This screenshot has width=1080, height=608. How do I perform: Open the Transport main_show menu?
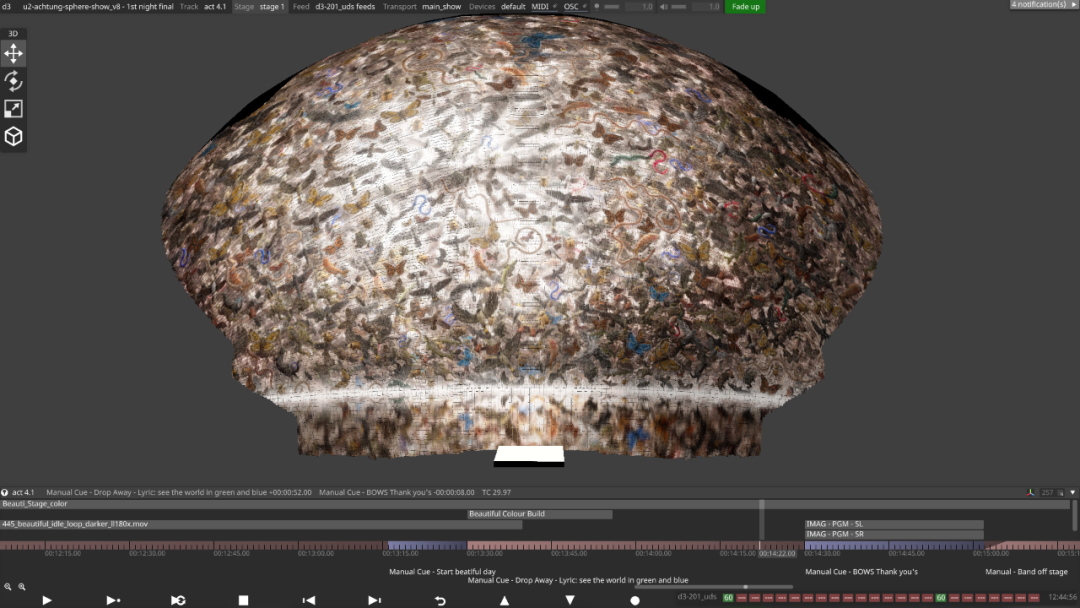422,6
